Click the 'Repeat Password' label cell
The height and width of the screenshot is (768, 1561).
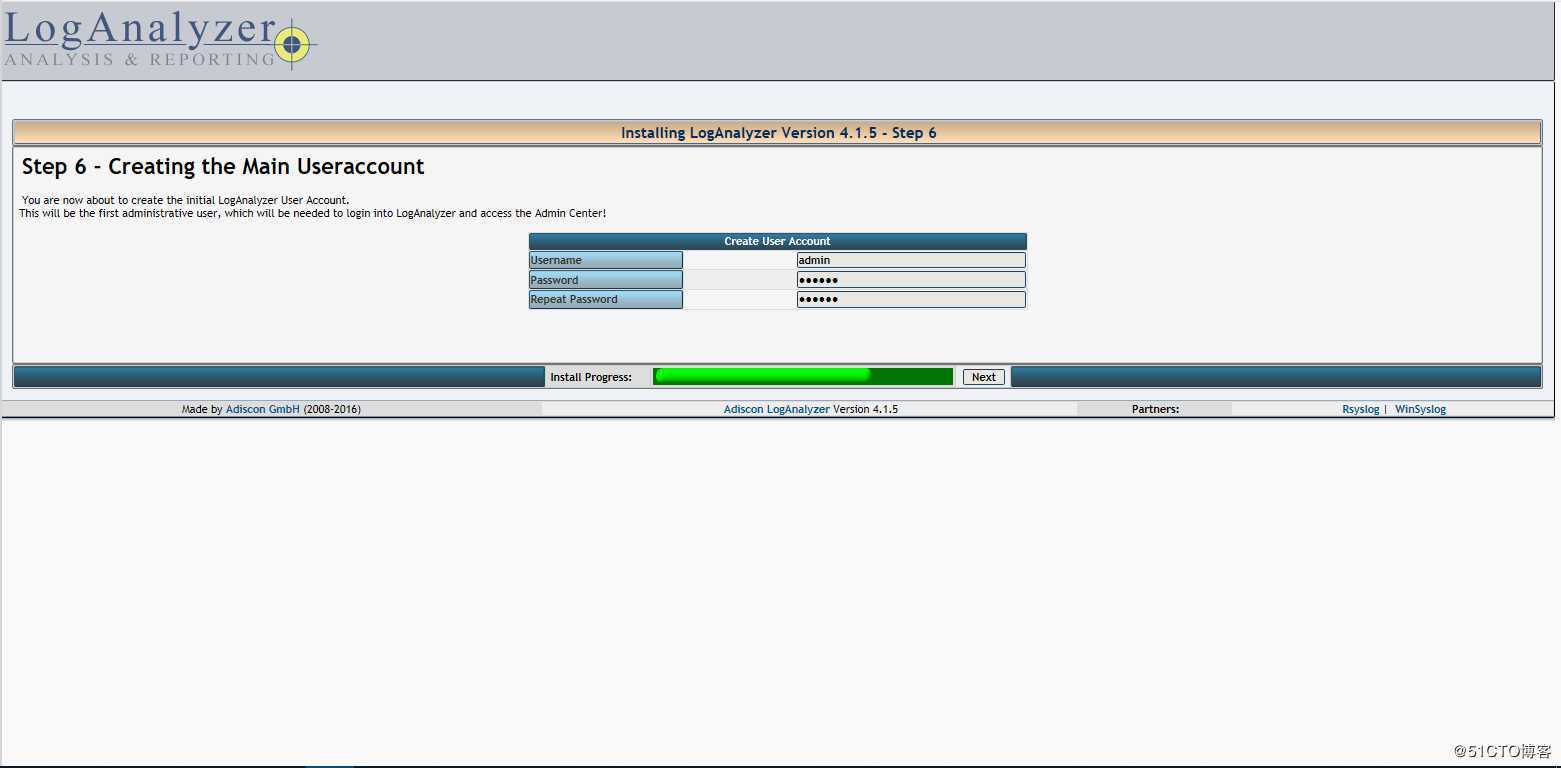606,299
